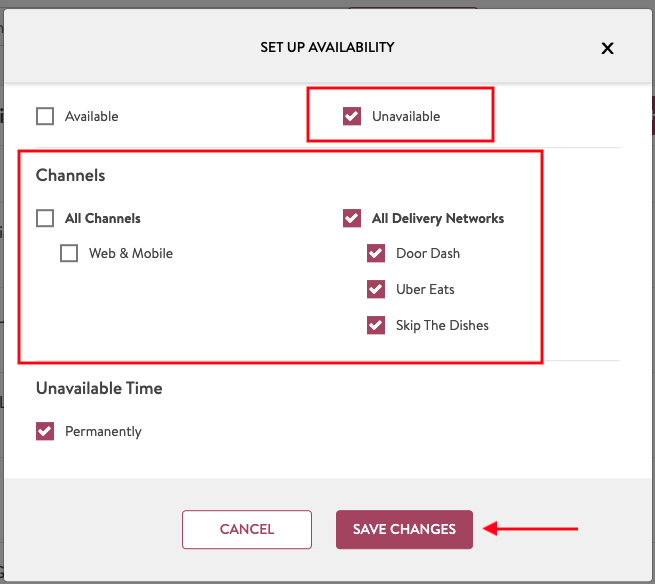
Task: Disable the Skip The Dishes checkbox
Action: click(376, 325)
